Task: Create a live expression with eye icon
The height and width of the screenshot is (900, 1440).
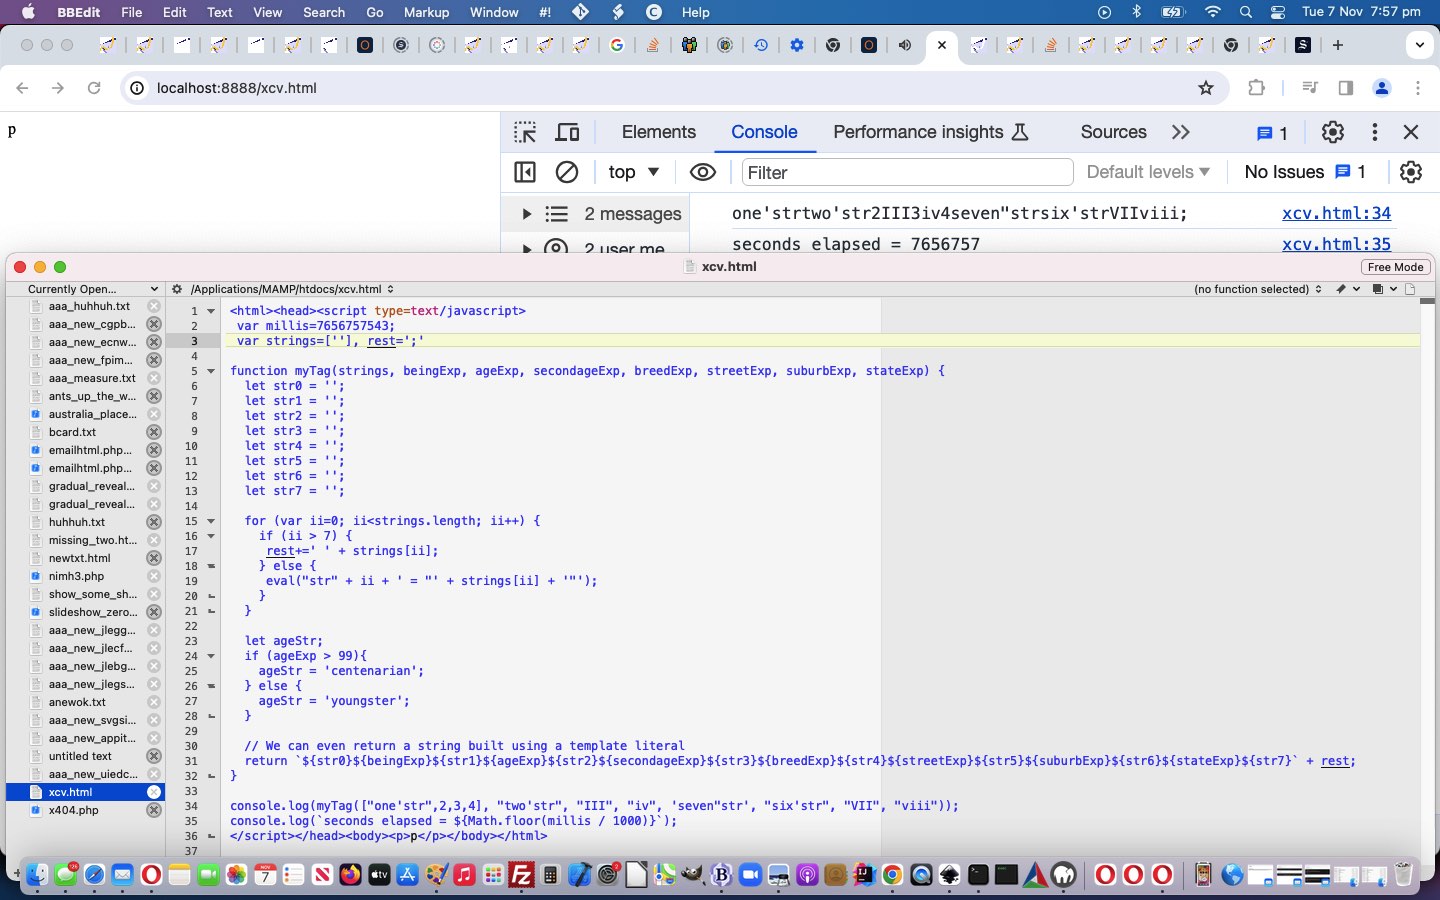Action: [x=703, y=172]
